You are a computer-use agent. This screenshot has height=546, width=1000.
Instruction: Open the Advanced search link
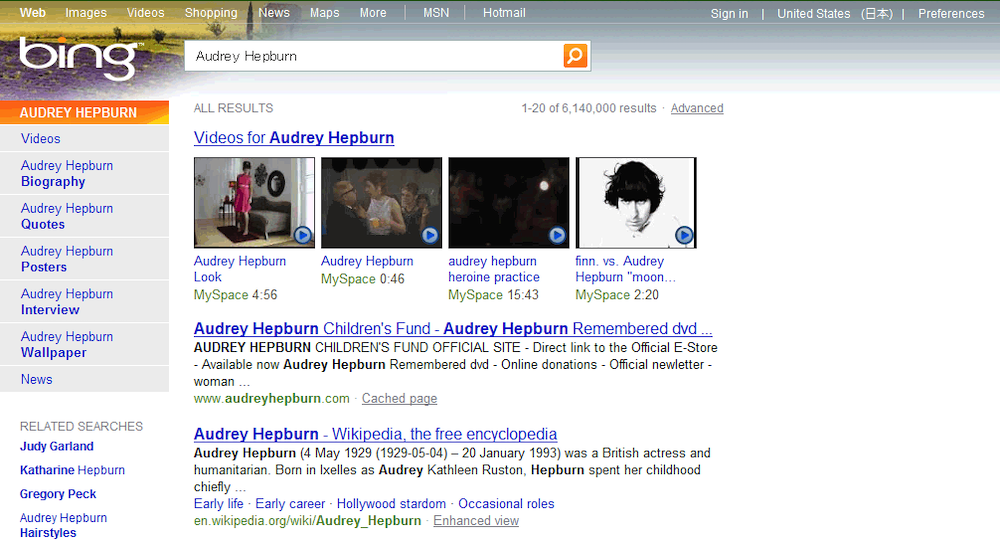pos(697,108)
